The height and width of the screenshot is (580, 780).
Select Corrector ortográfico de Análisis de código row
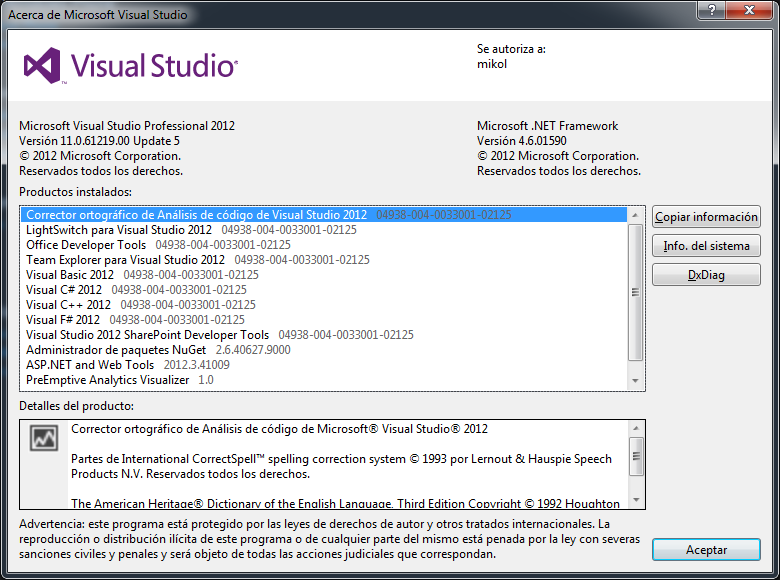click(x=324, y=215)
